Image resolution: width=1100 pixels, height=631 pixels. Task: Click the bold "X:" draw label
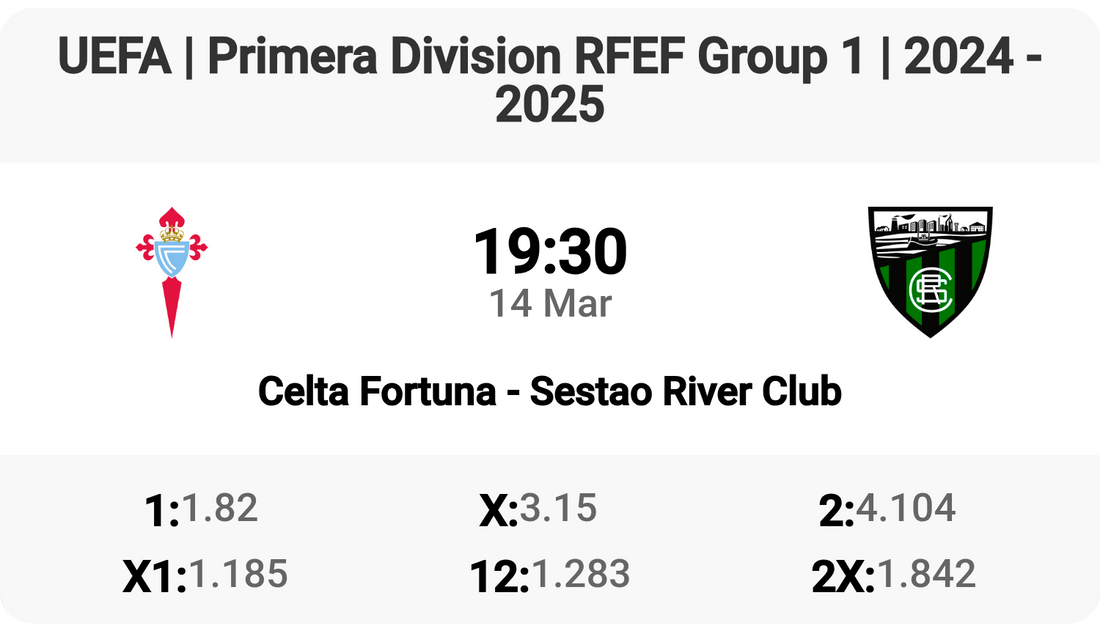tap(498, 510)
